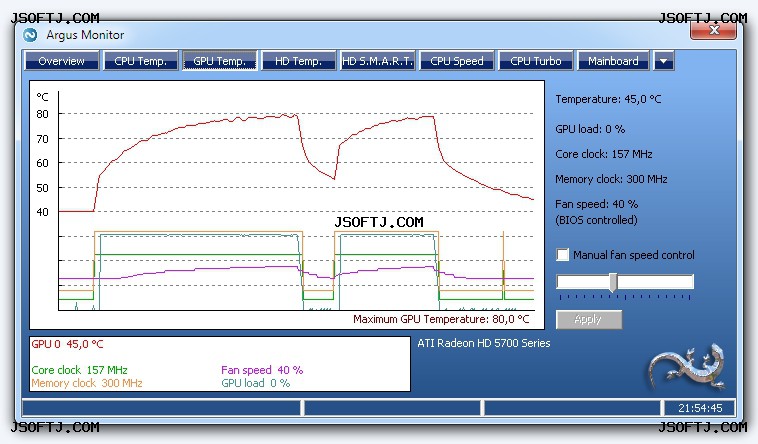Open the Mainboard tab
The height and width of the screenshot is (444, 758).
pyautogui.click(x=613, y=61)
